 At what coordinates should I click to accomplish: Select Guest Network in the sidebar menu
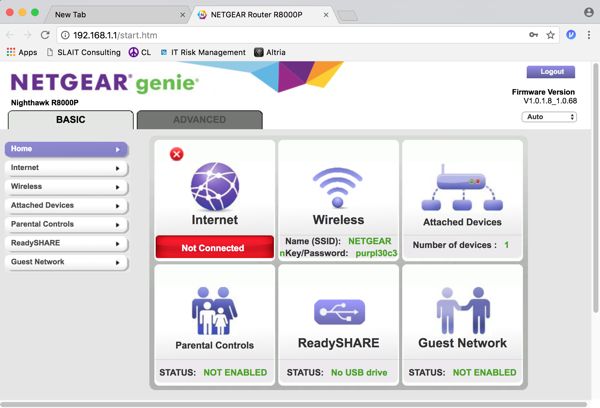tap(66, 262)
